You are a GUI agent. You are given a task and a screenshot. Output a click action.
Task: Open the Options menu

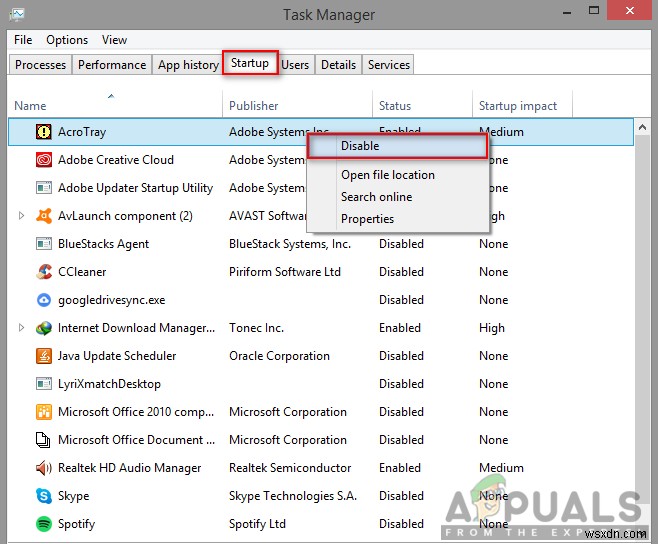click(67, 40)
